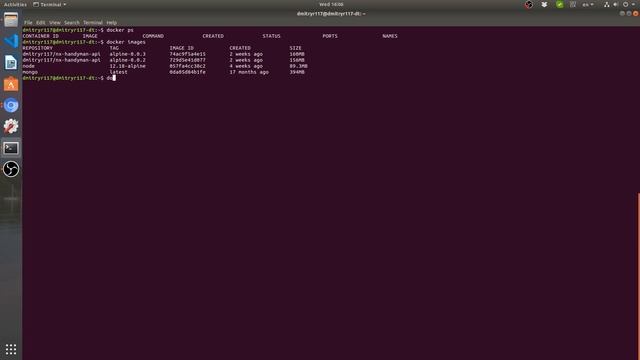Click the 'STATUS' column header

pyautogui.click(x=271, y=36)
